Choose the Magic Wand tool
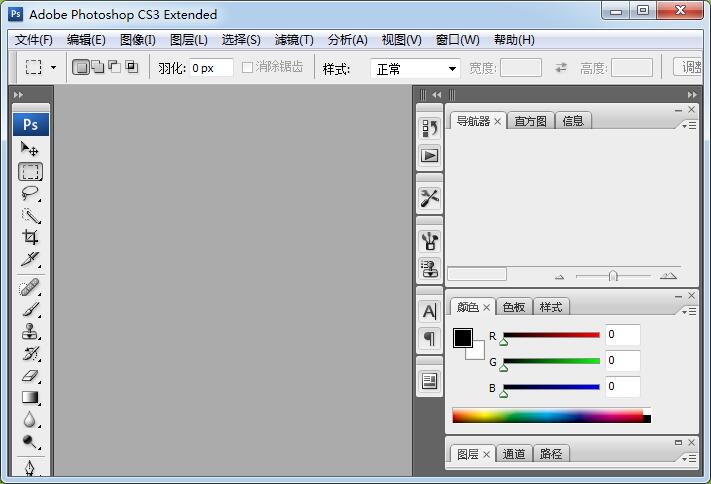The width and height of the screenshot is (711, 484). tap(30, 215)
